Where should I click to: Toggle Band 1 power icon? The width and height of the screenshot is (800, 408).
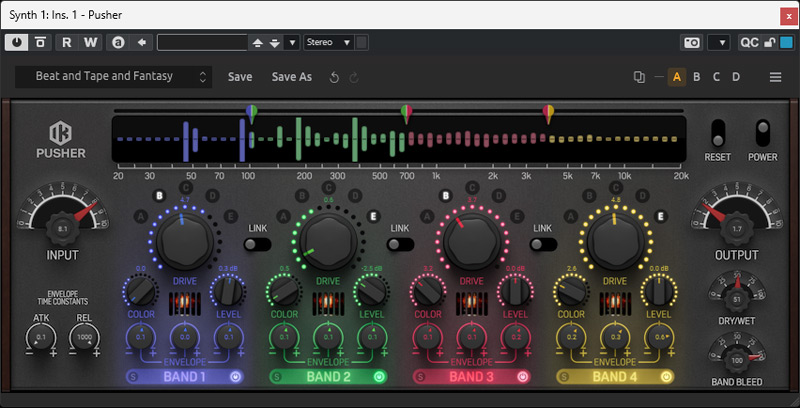(235, 377)
